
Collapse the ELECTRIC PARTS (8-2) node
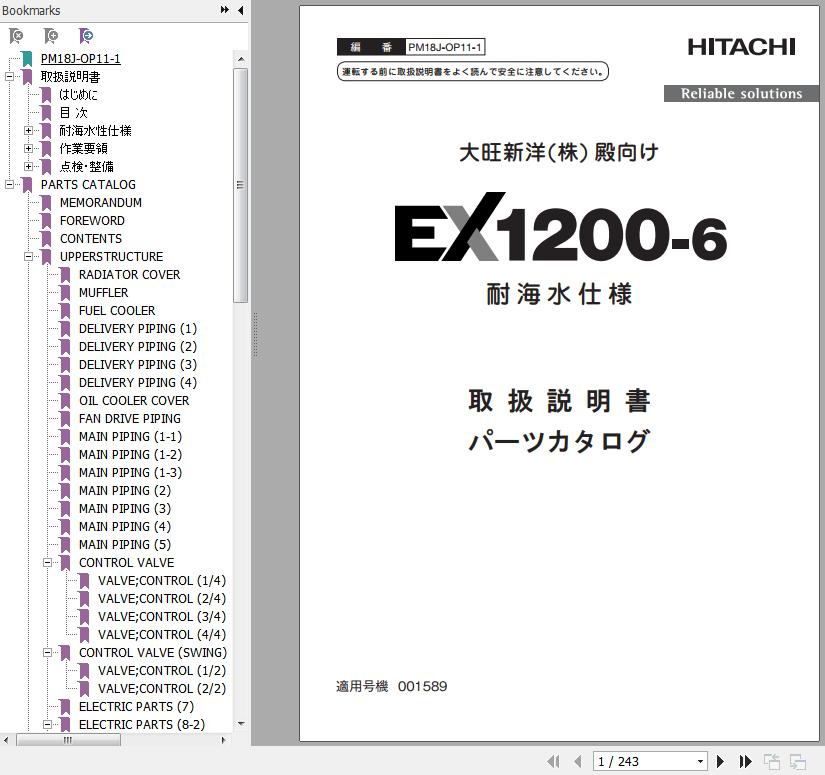click(x=47, y=724)
